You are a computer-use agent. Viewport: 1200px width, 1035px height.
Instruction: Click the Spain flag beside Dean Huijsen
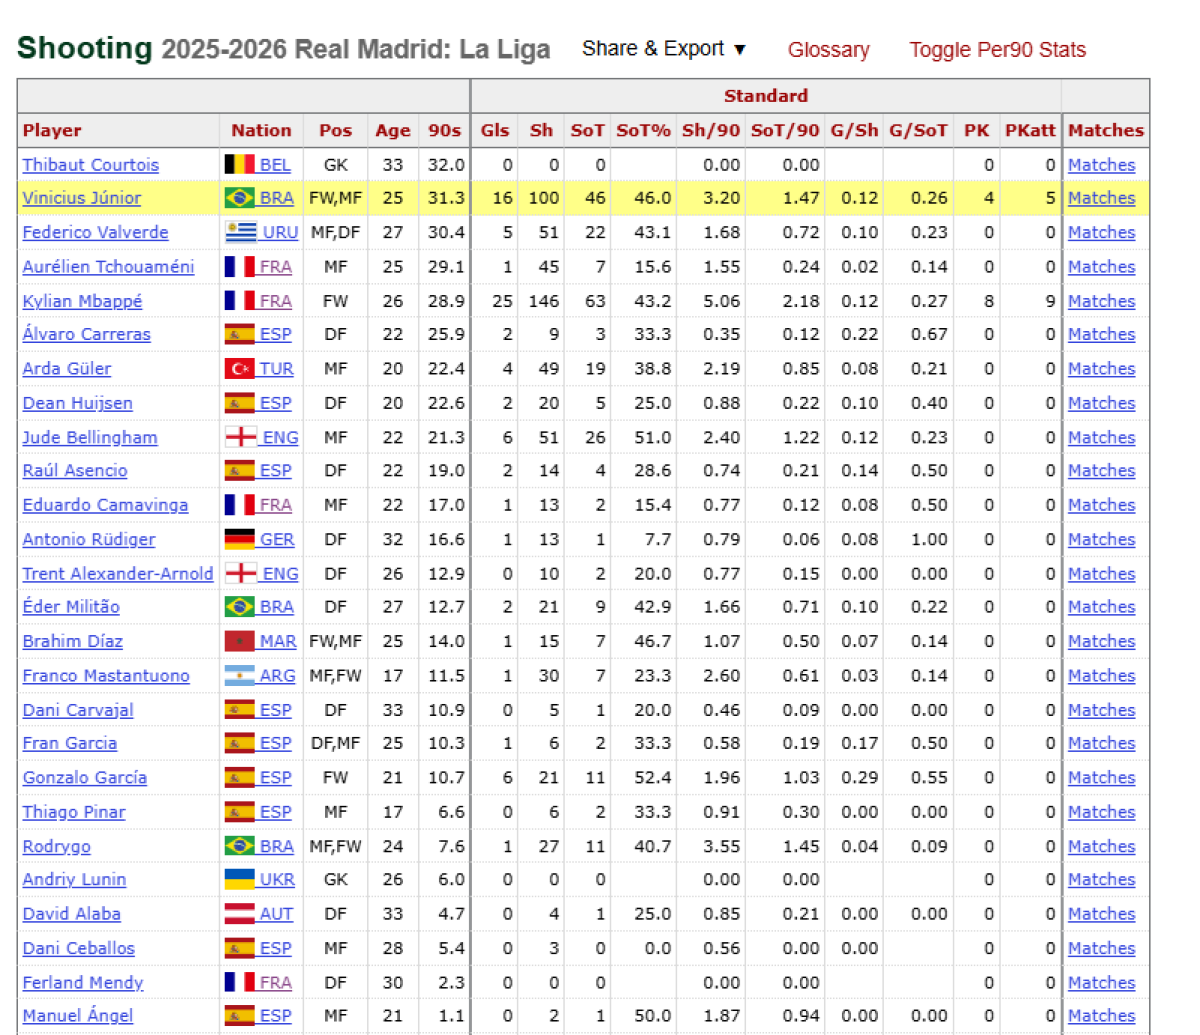click(x=240, y=403)
